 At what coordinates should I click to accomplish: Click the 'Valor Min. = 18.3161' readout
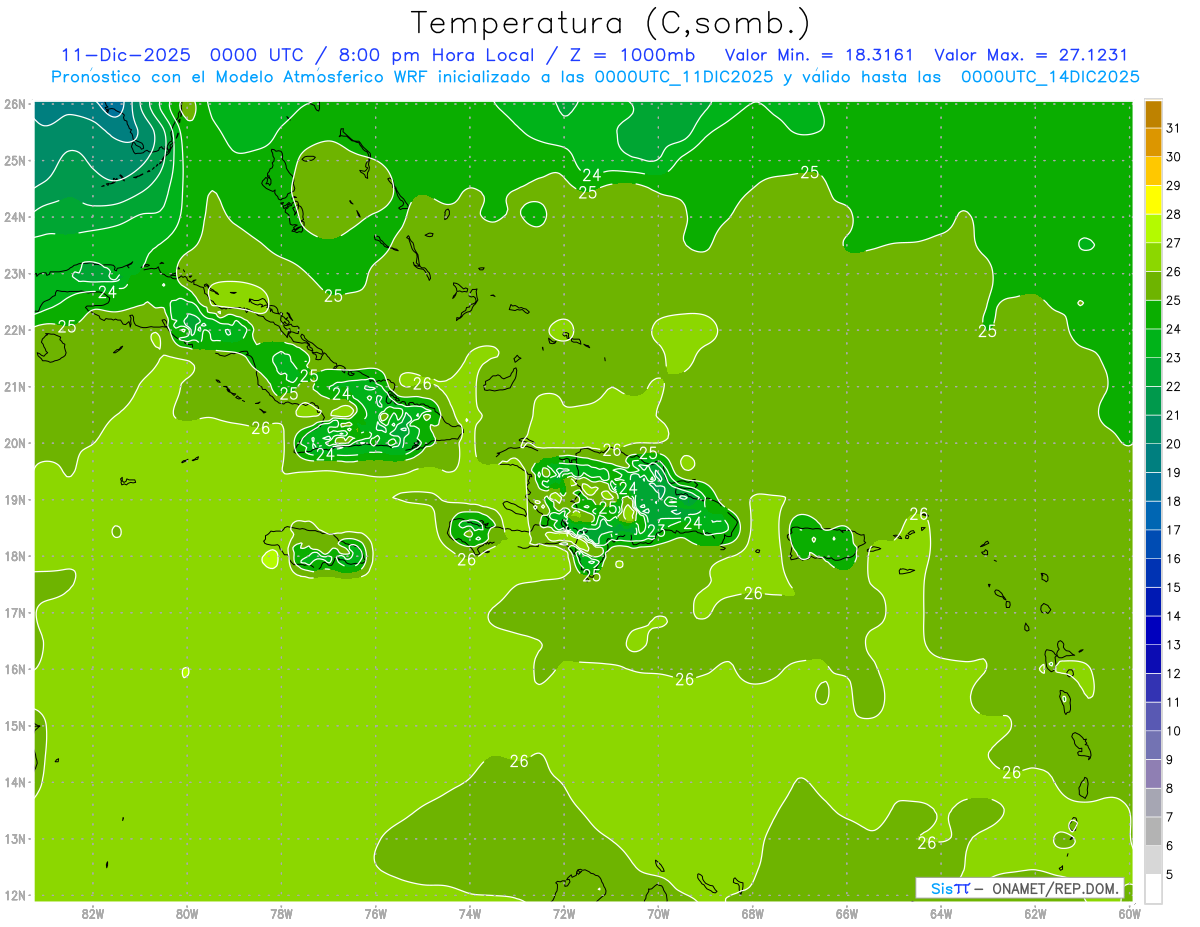click(x=819, y=55)
